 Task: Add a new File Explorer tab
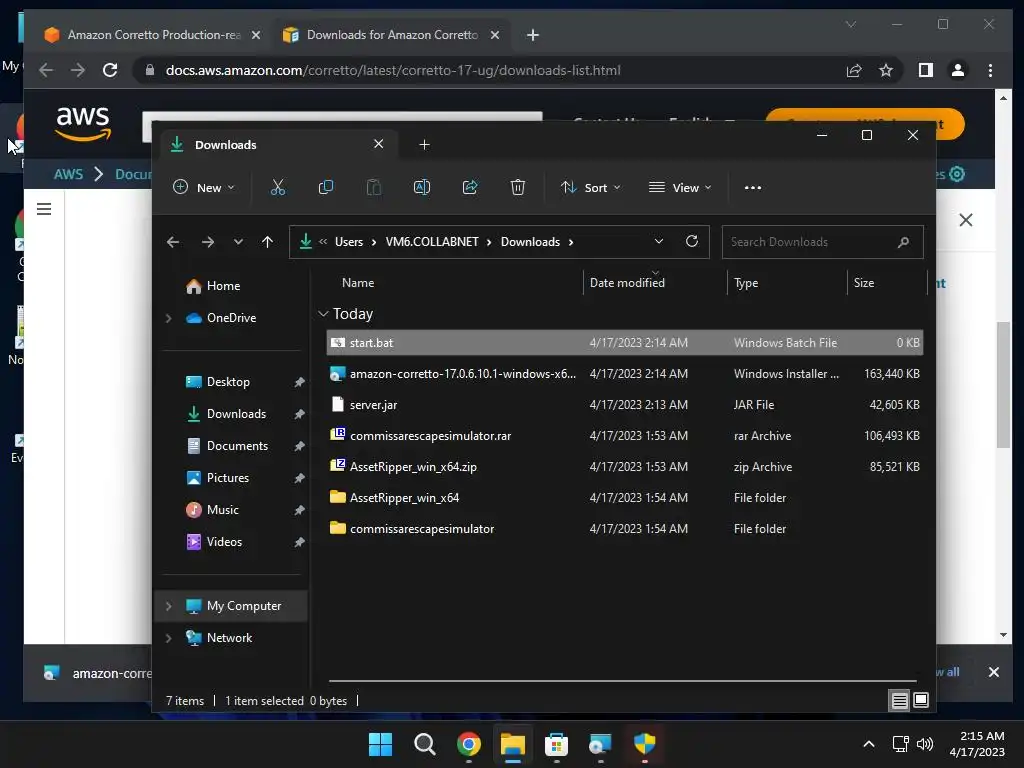(x=424, y=144)
